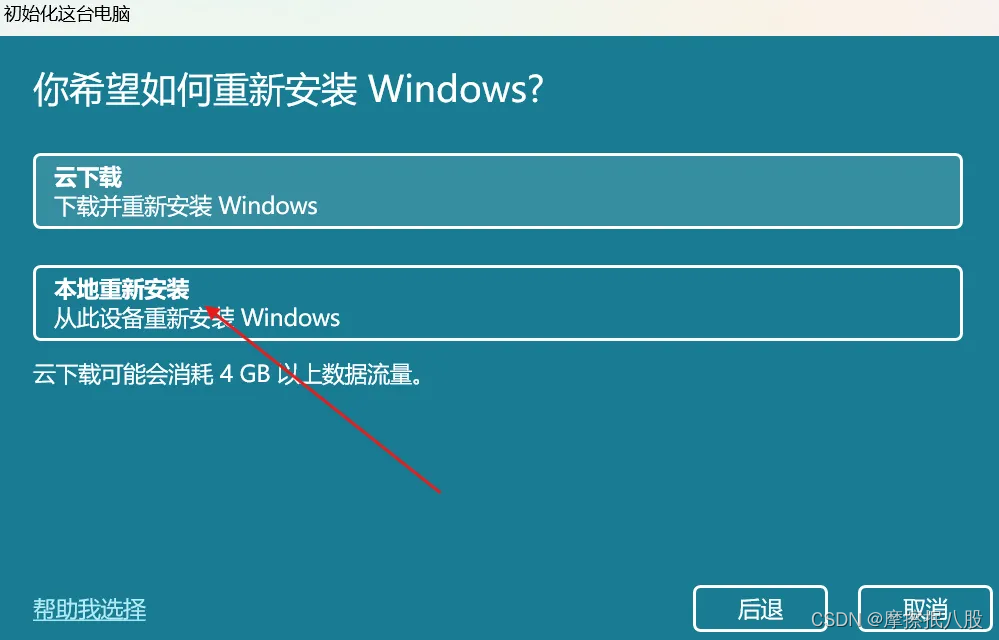Open the 帮助我选择 help link

89,609
